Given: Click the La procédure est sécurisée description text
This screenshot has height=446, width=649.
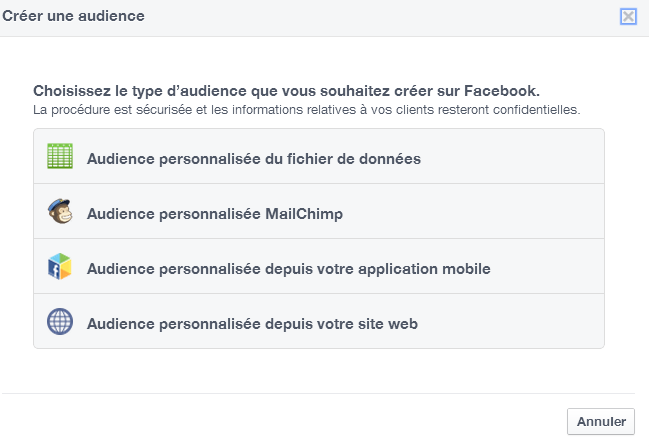Looking at the screenshot, I should (307, 110).
